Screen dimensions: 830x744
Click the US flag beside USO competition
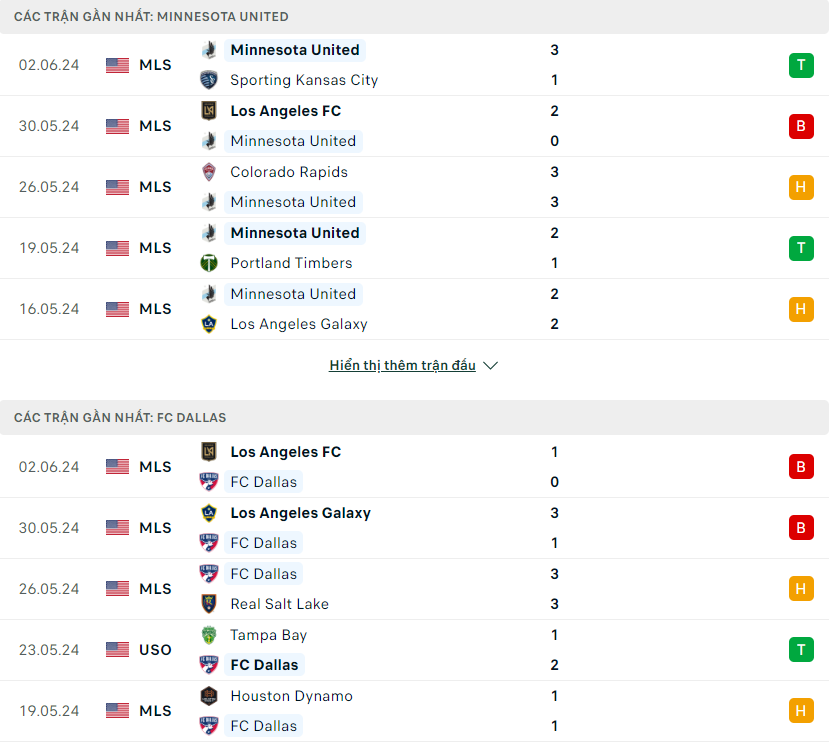[118, 649]
